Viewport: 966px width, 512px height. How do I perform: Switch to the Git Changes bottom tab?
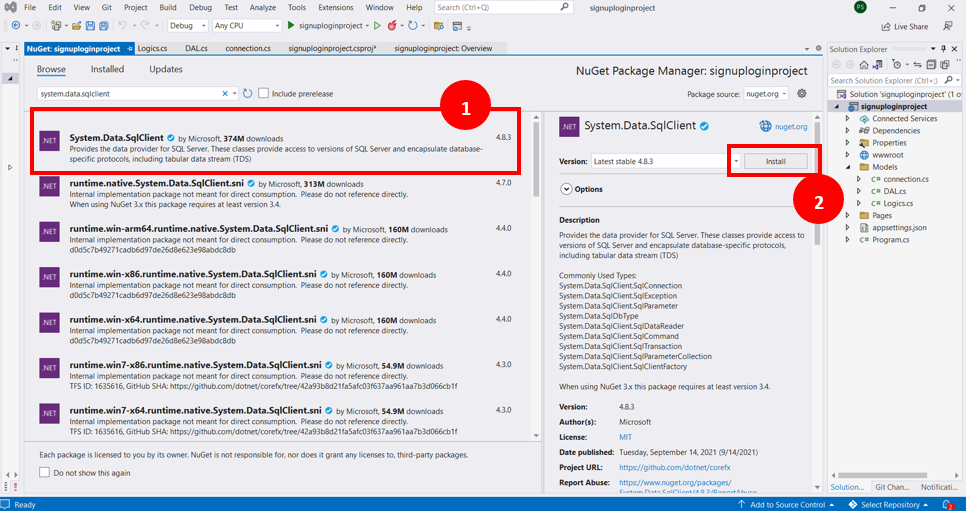coord(892,487)
